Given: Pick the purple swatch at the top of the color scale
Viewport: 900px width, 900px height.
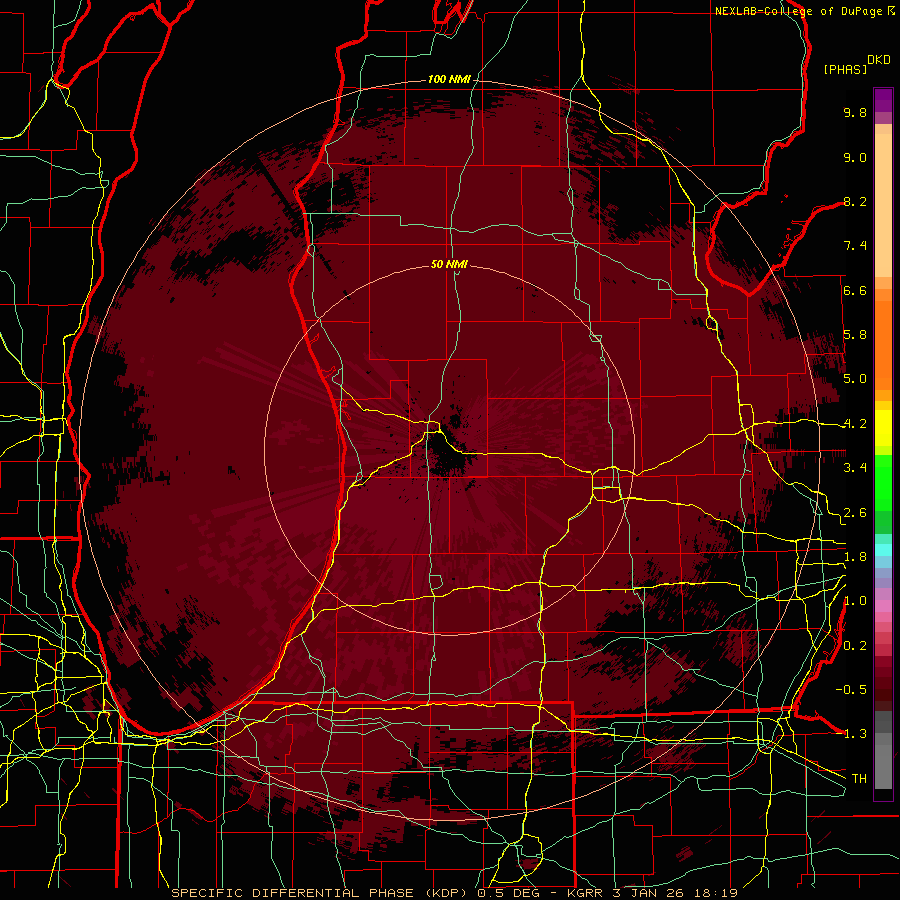Looking at the screenshot, I should [883, 100].
